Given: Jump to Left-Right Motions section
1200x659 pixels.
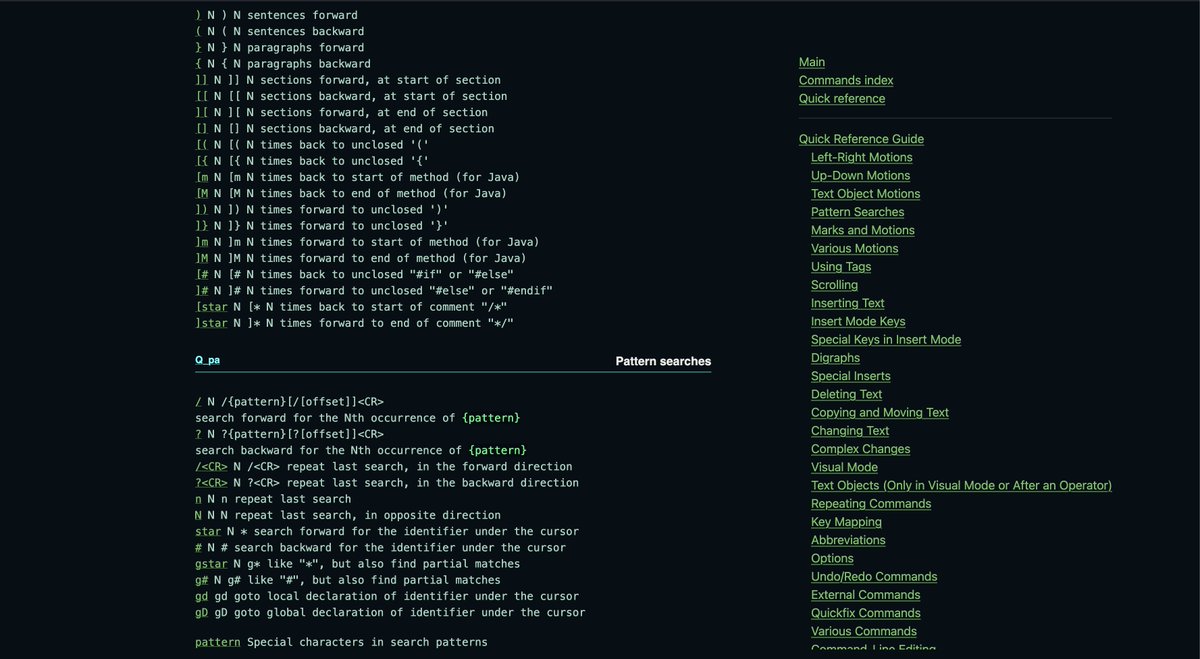Looking at the screenshot, I should click(x=861, y=157).
